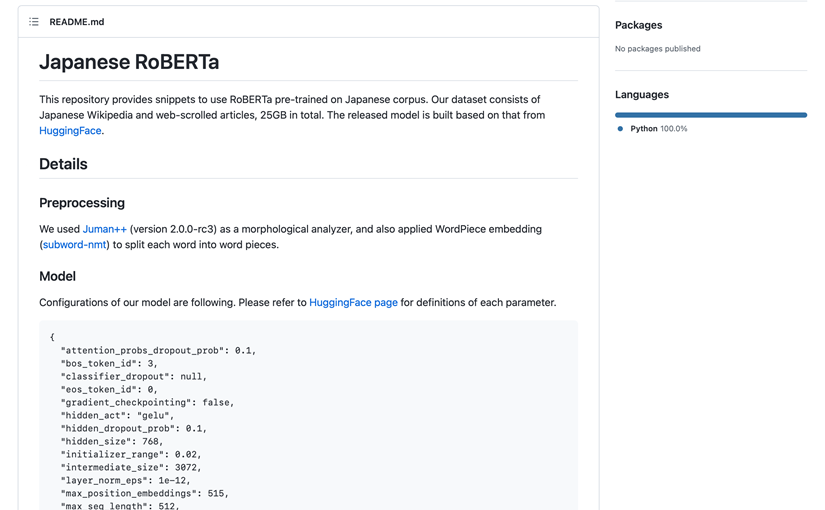Click the blue Python language dot
The image size is (825, 510).
(620, 129)
